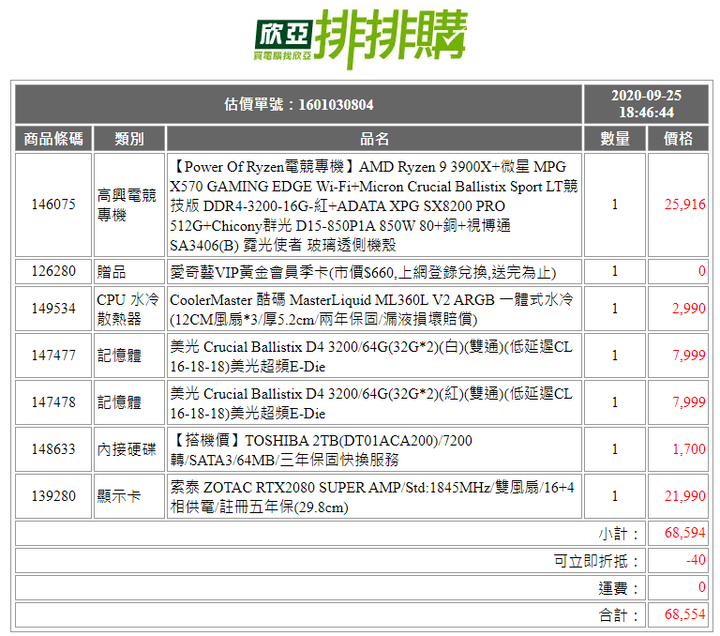Select product code 149534
720x636 pixels.
tap(53, 309)
